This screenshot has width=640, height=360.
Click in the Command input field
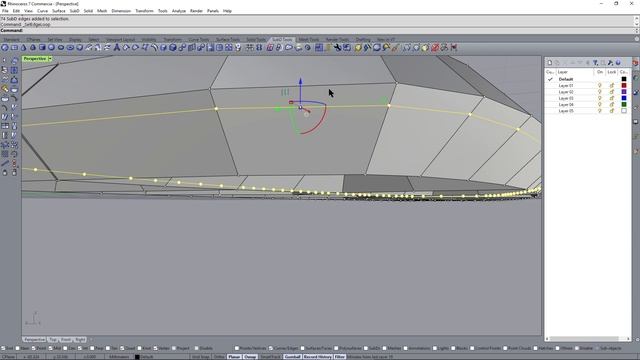(327, 31)
